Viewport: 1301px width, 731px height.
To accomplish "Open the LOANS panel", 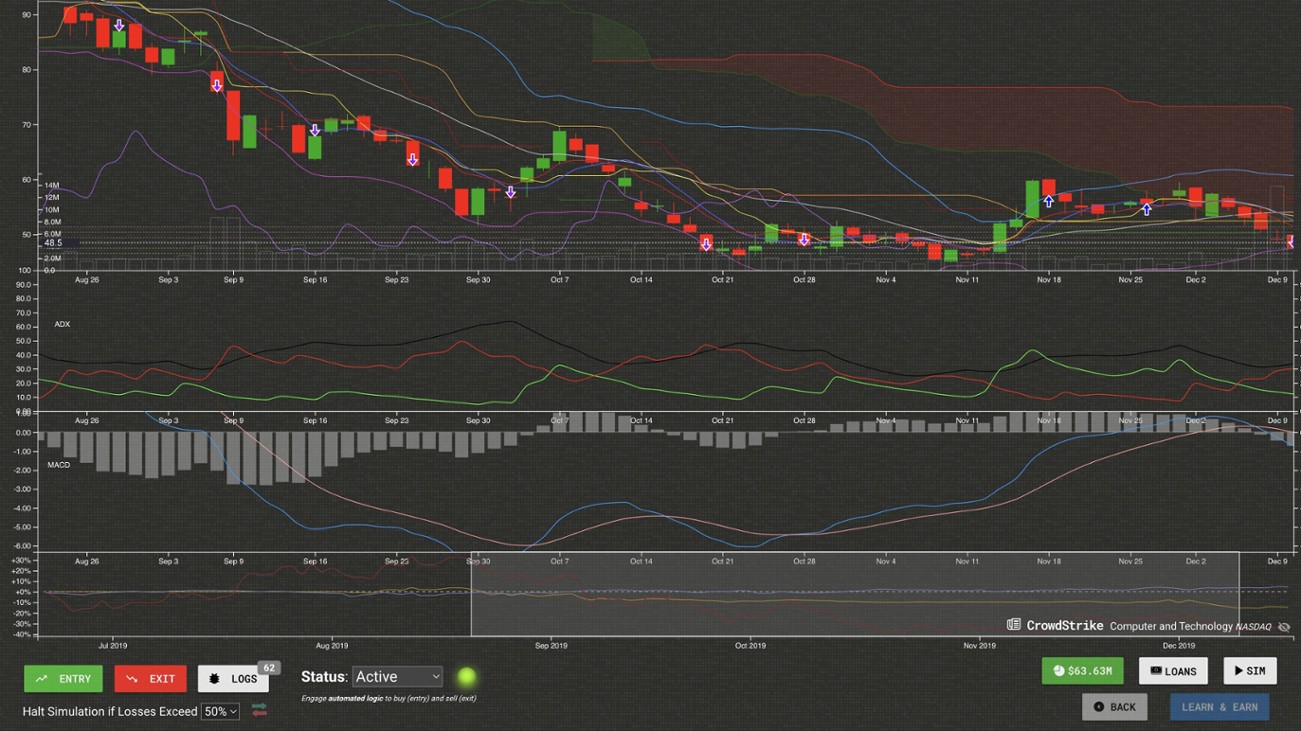I will click(x=1173, y=671).
